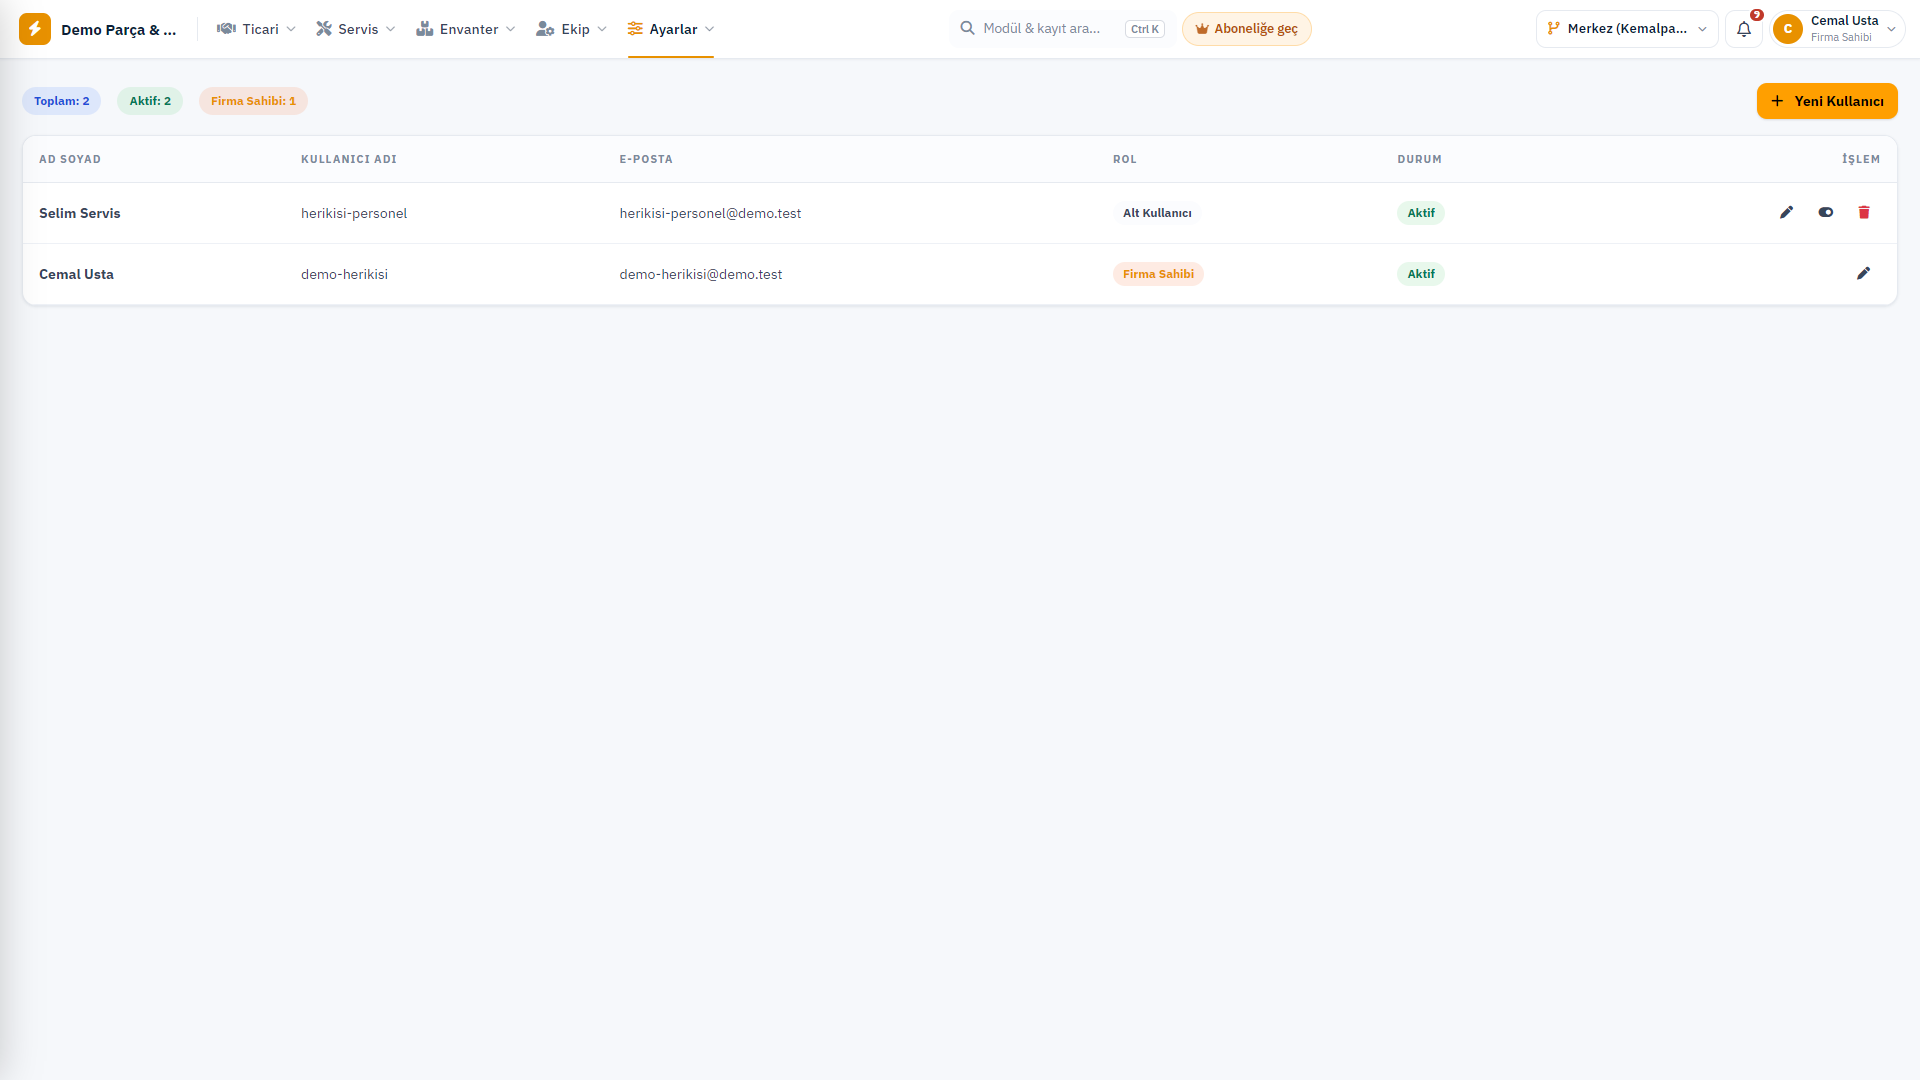This screenshot has width=1920, height=1080.
Task: Open the Ekip menu
Action: pyautogui.click(x=572, y=29)
